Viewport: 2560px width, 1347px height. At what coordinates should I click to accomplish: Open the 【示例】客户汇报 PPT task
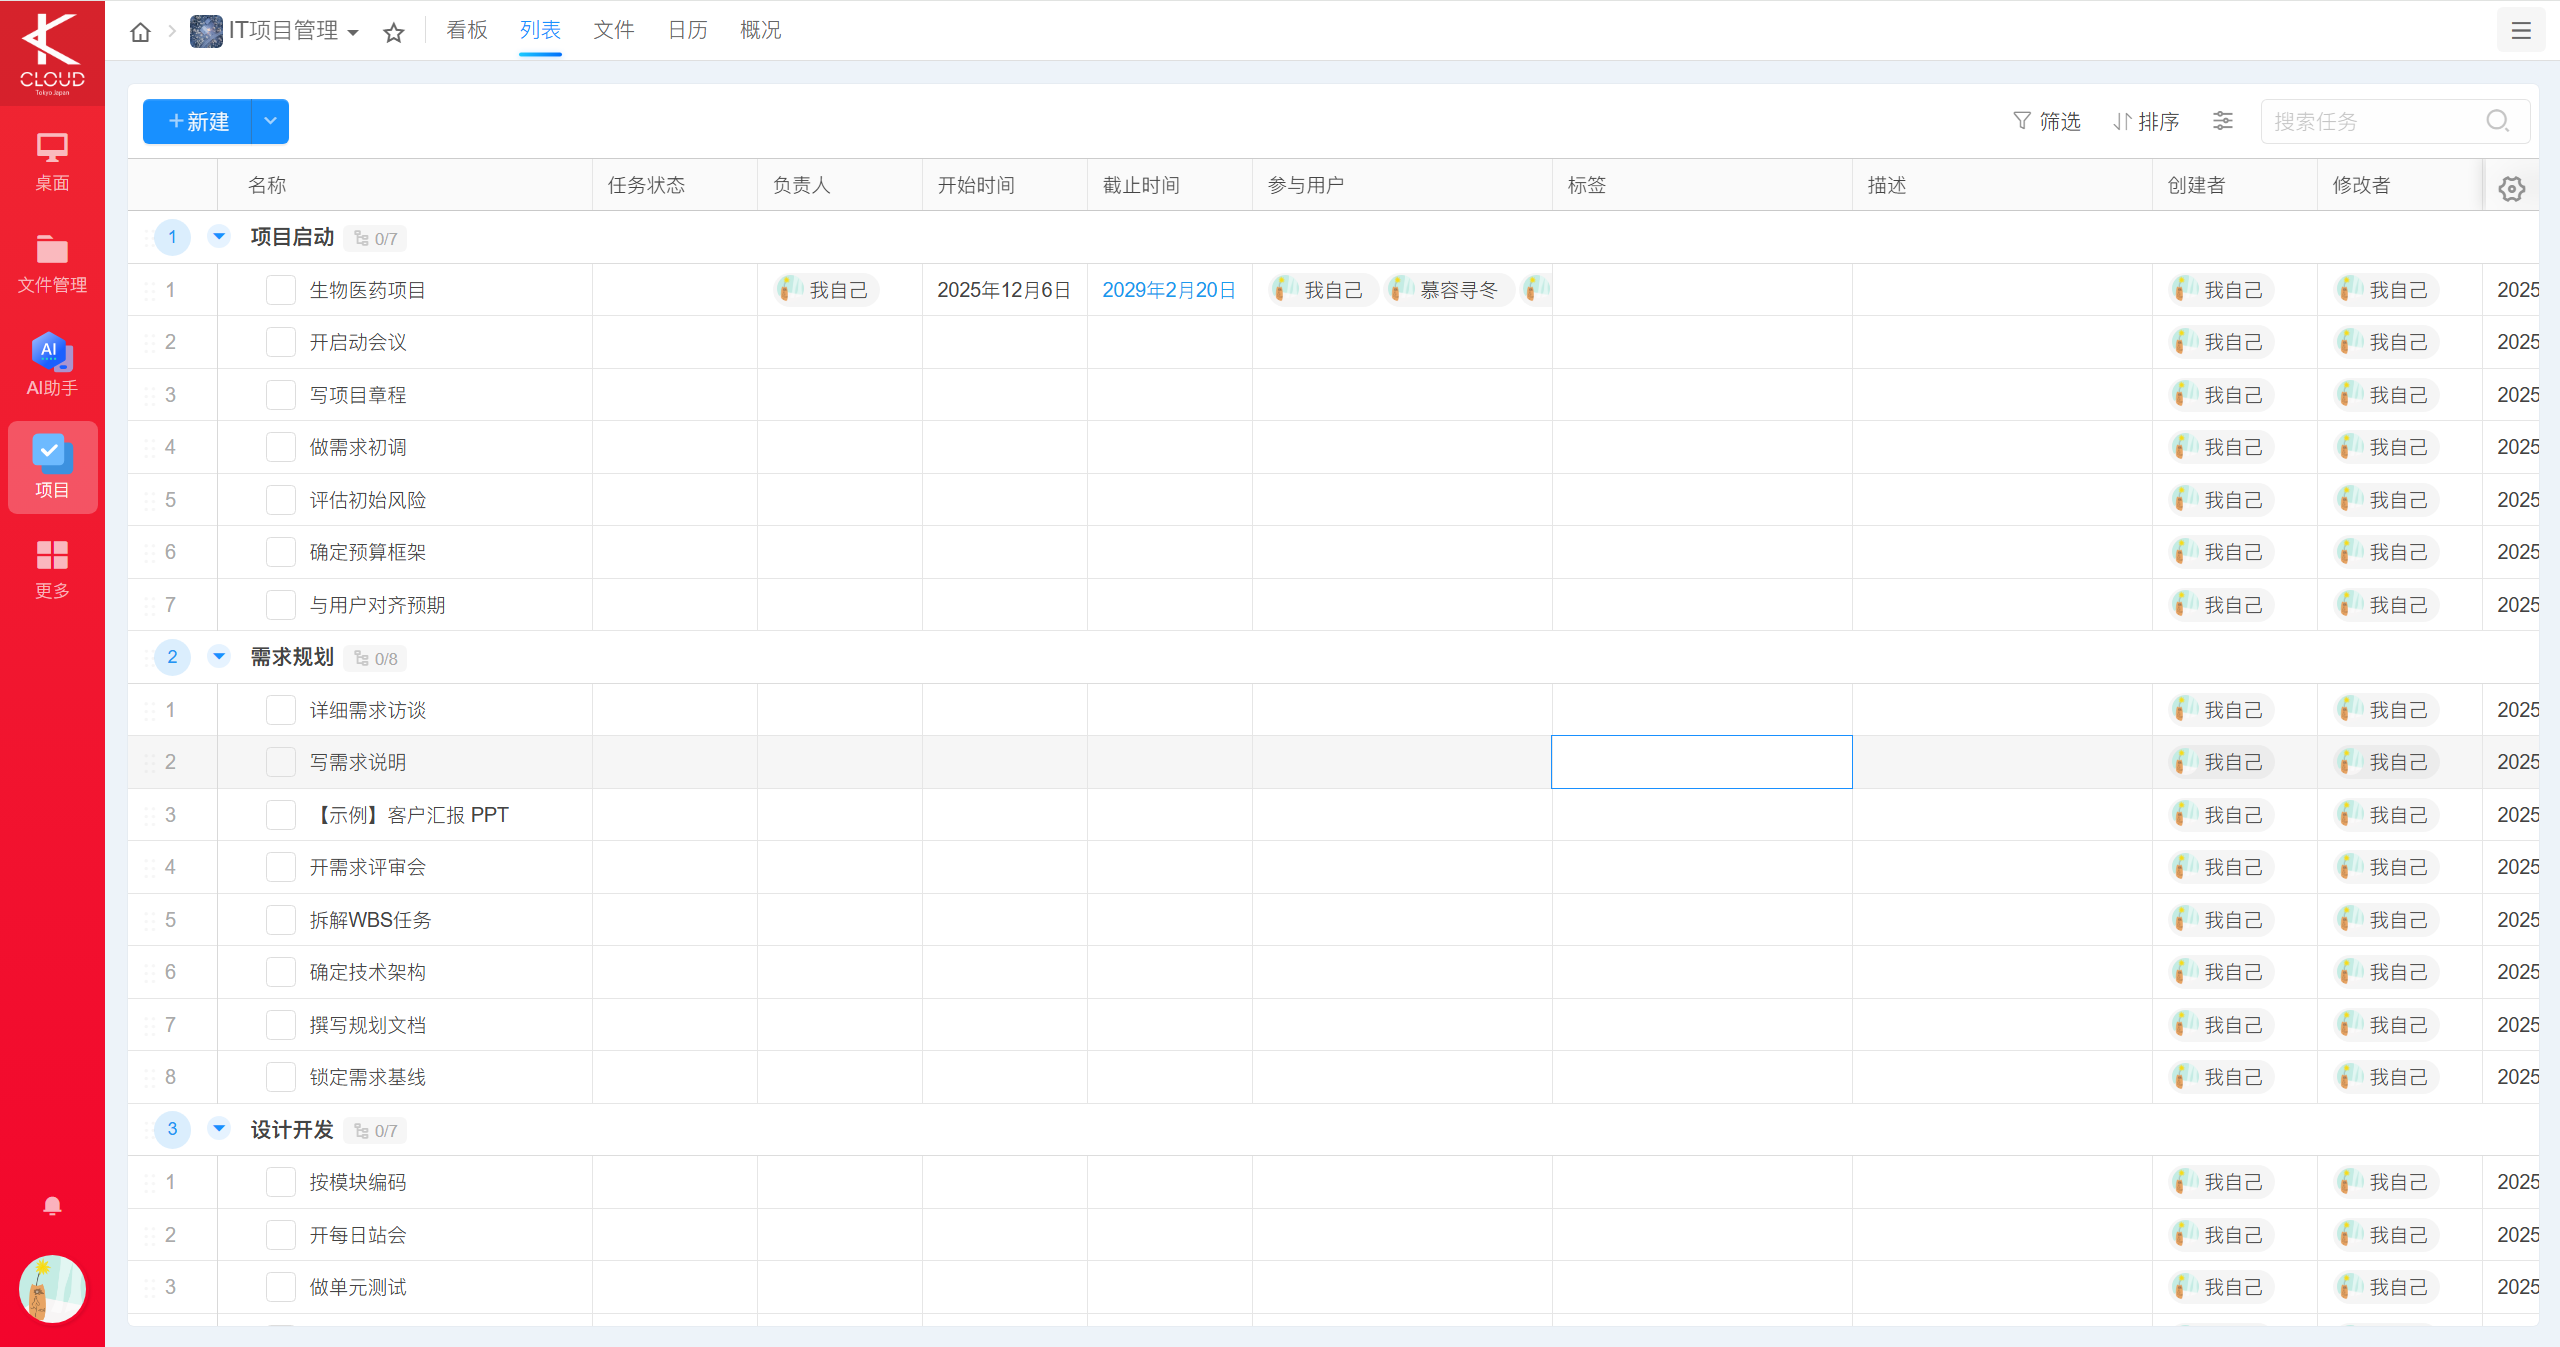coord(409,815)
